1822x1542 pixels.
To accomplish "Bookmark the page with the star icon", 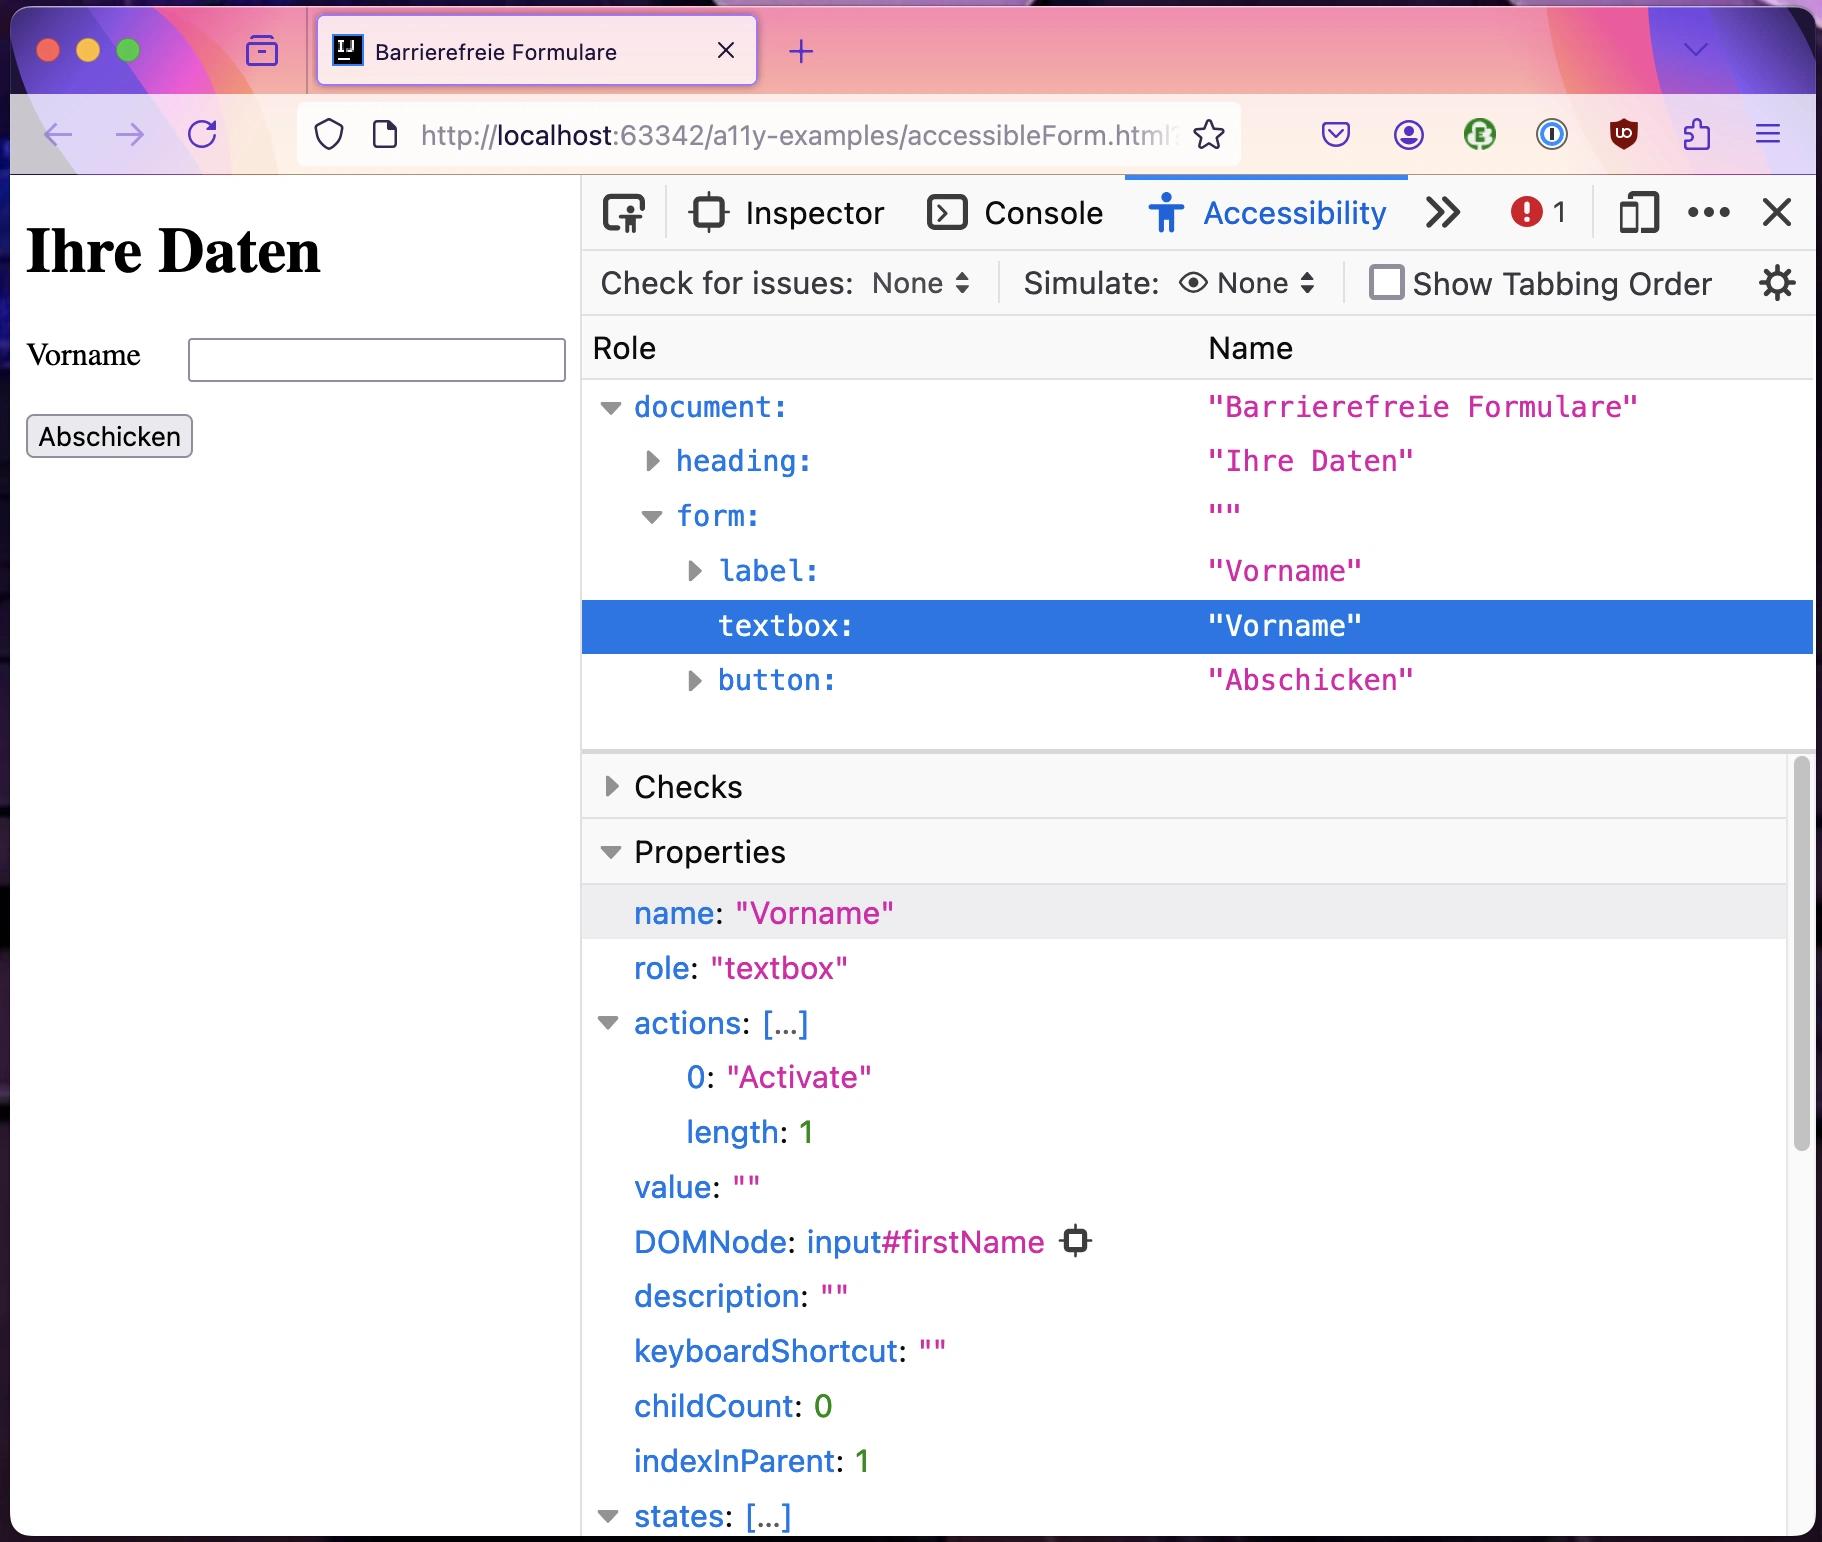I will (x=1209, y=135).
